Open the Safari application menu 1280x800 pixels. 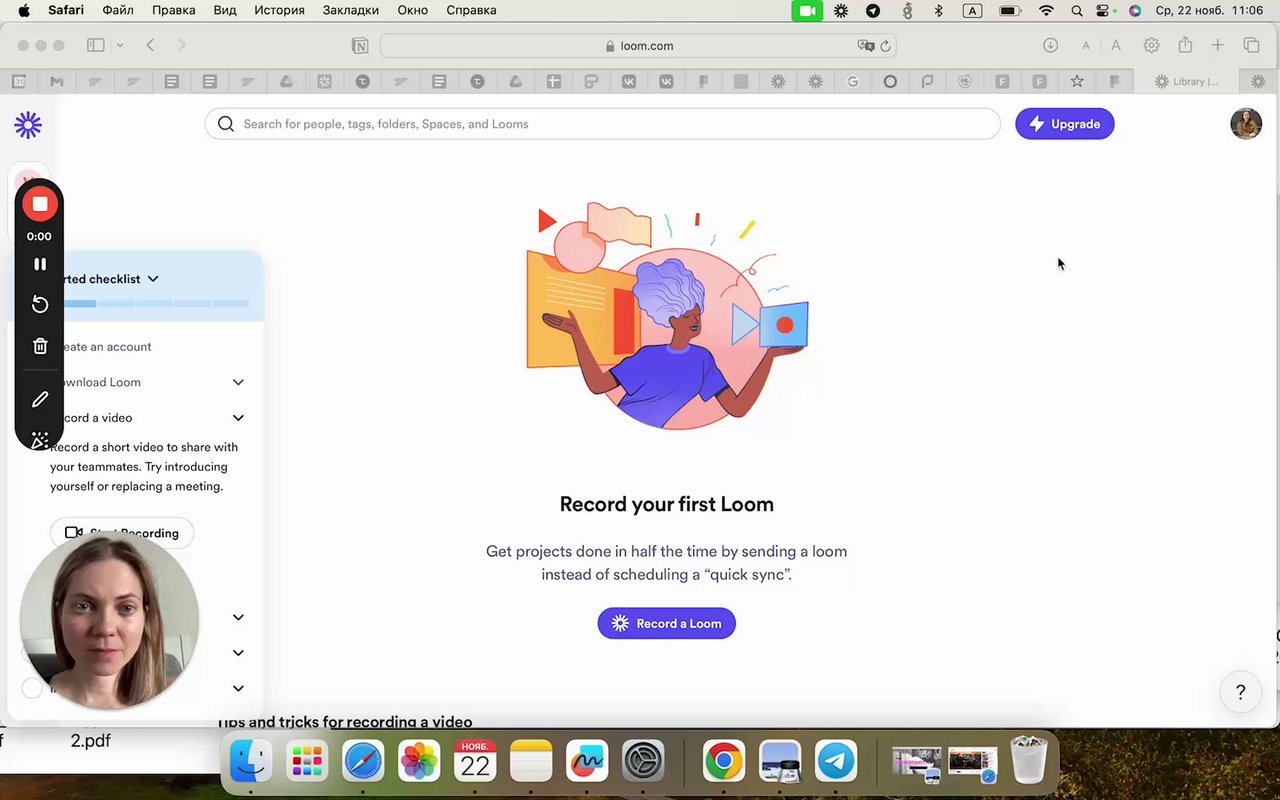pyautogui.click(x=66, y=10)
